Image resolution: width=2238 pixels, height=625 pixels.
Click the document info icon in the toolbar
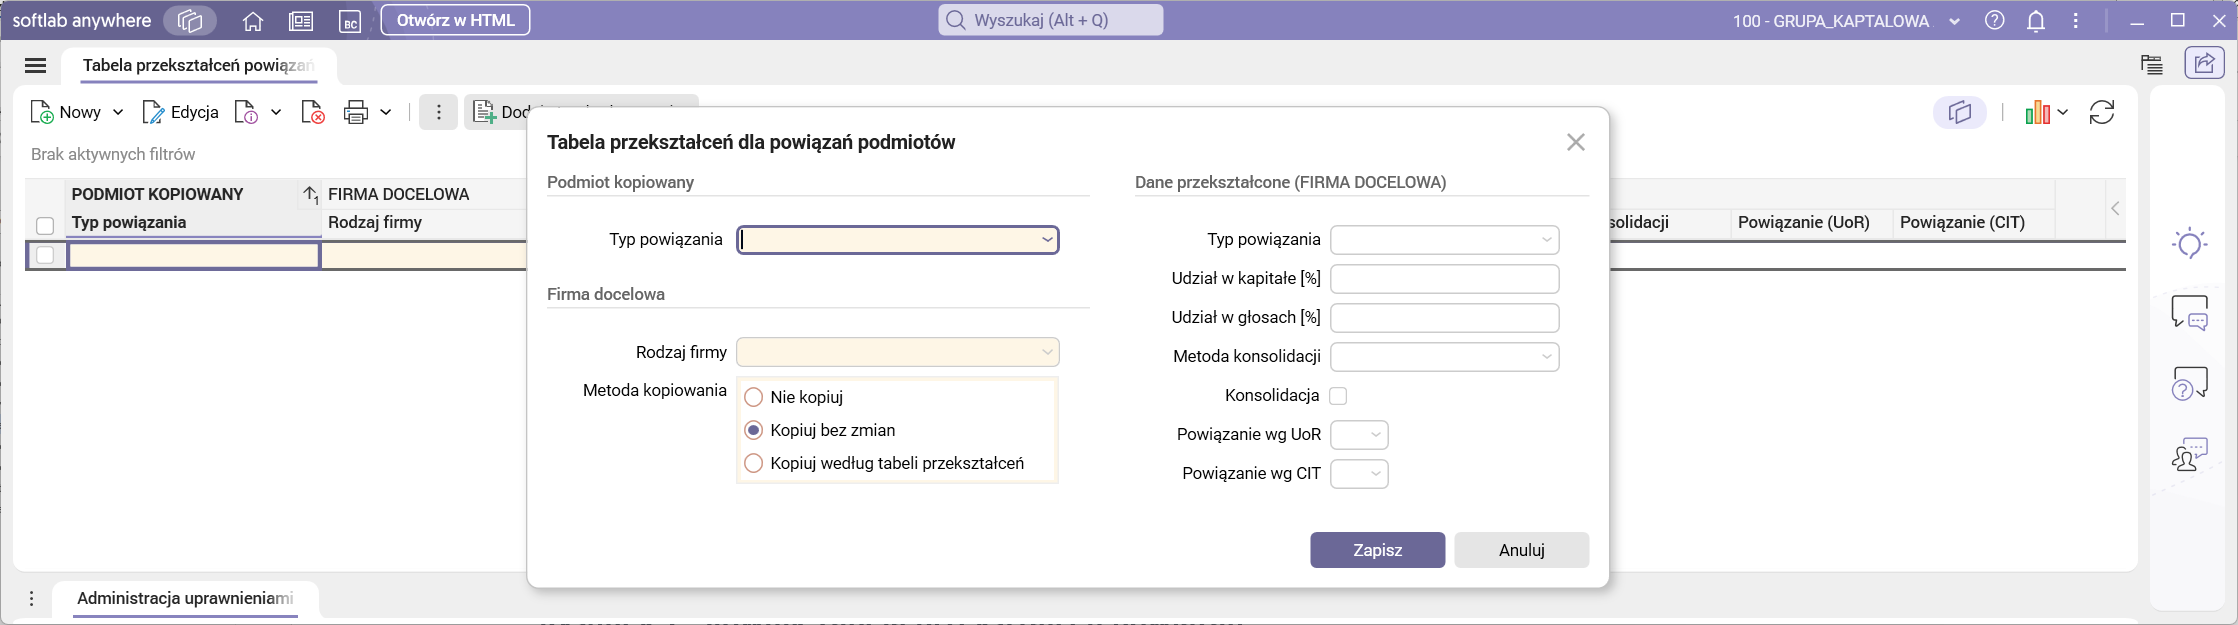tap(246, 112)
